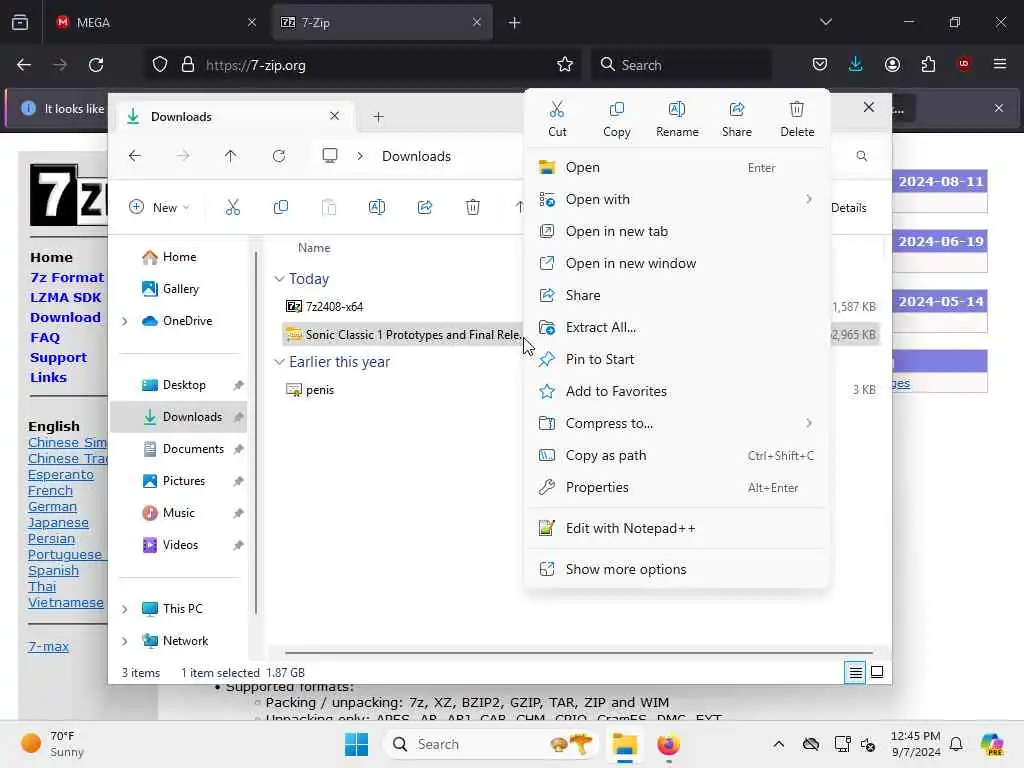Open LZMA SDK link
The height and width of the screenshot is (768, 1024).
click(65, 297)
